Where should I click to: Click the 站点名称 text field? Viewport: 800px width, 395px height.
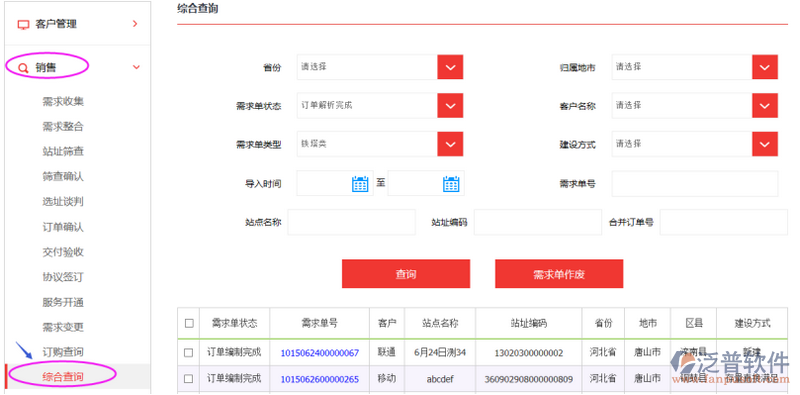click(x=352, y=222)
